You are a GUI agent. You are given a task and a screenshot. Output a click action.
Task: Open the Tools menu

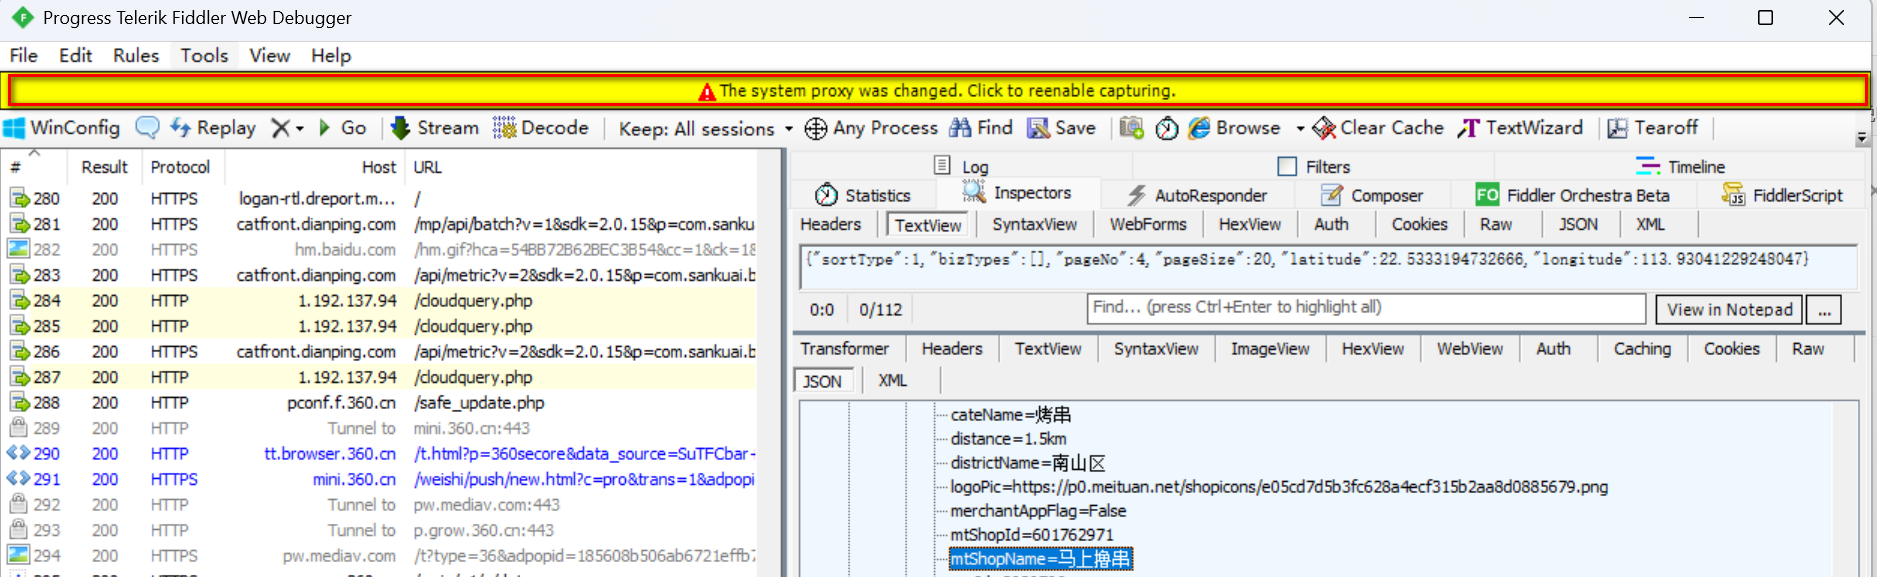tap(204, 56)
